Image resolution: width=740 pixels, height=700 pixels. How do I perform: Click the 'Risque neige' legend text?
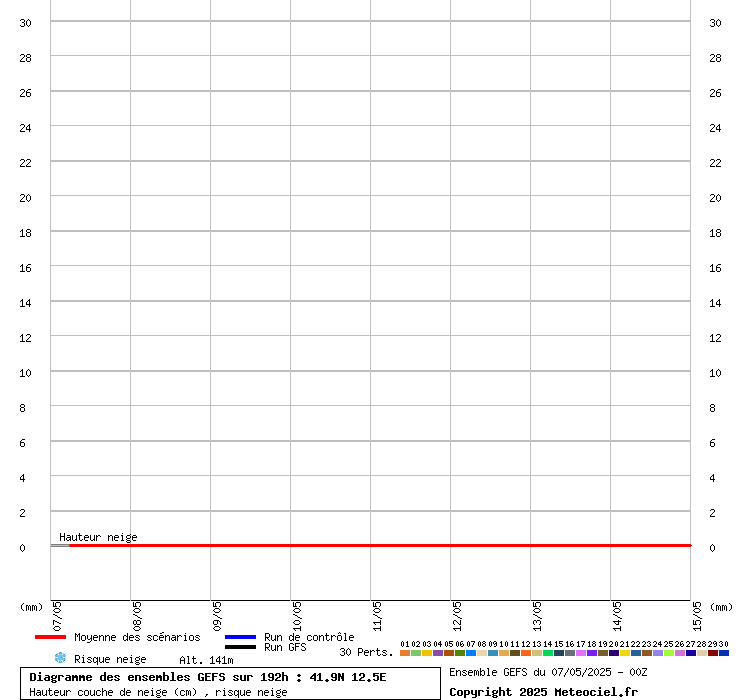tap(110, 659)
